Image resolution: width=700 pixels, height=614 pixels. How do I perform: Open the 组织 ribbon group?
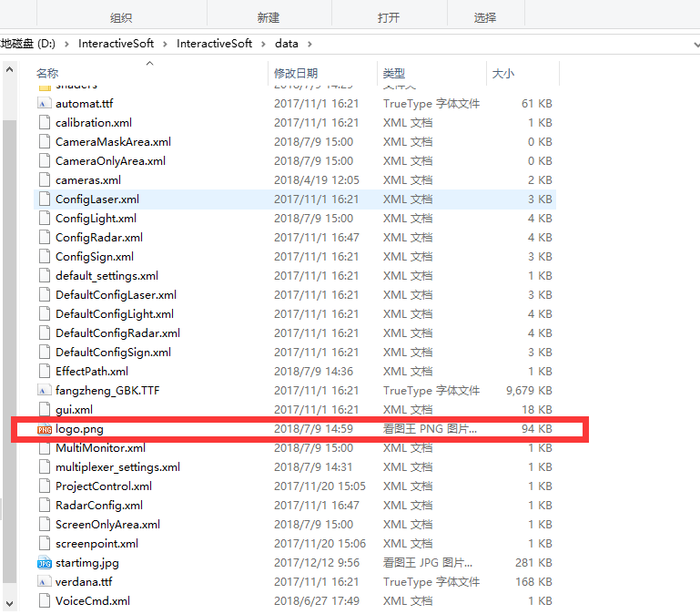(x=121, y=18)
